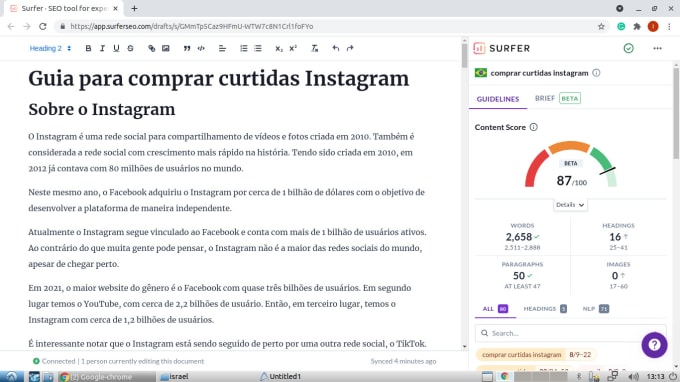Close the Surfer browser tab

pos(115,8)
